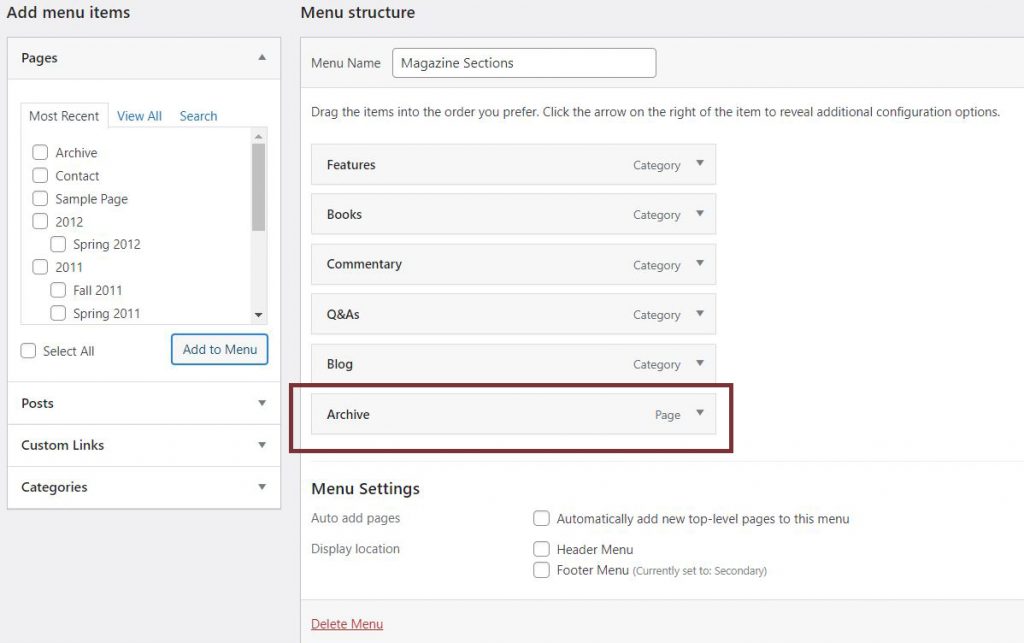Expand the Posts panel
The width and height of the screenshot is (1024, 643).
[x=262, y=403]
